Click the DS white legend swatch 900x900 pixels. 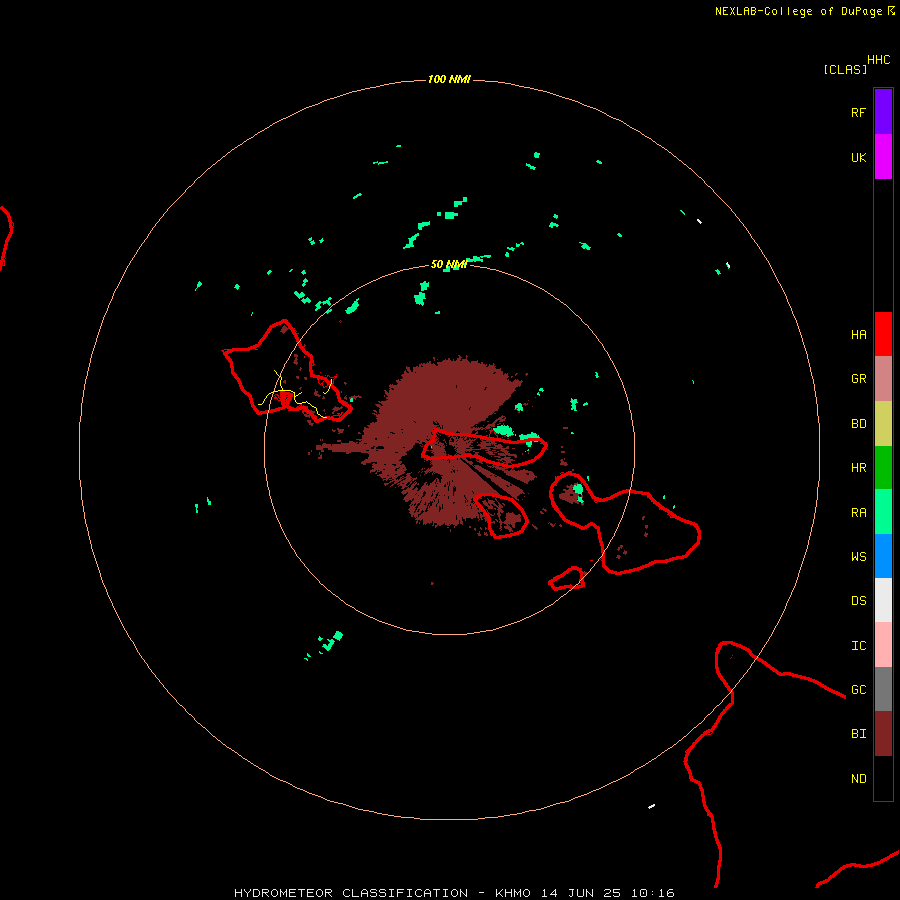[883, 600]
